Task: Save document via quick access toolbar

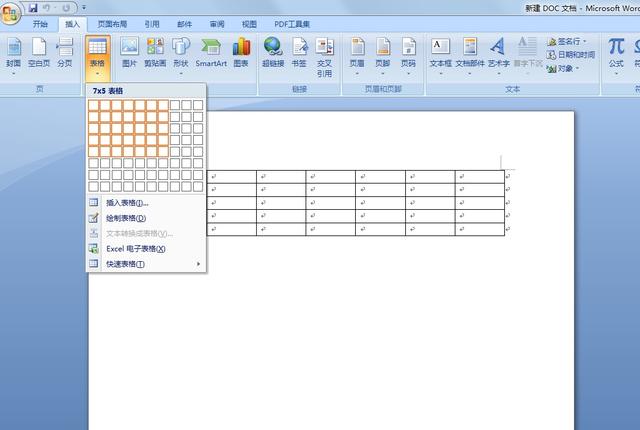Action: tap(33, 8)
